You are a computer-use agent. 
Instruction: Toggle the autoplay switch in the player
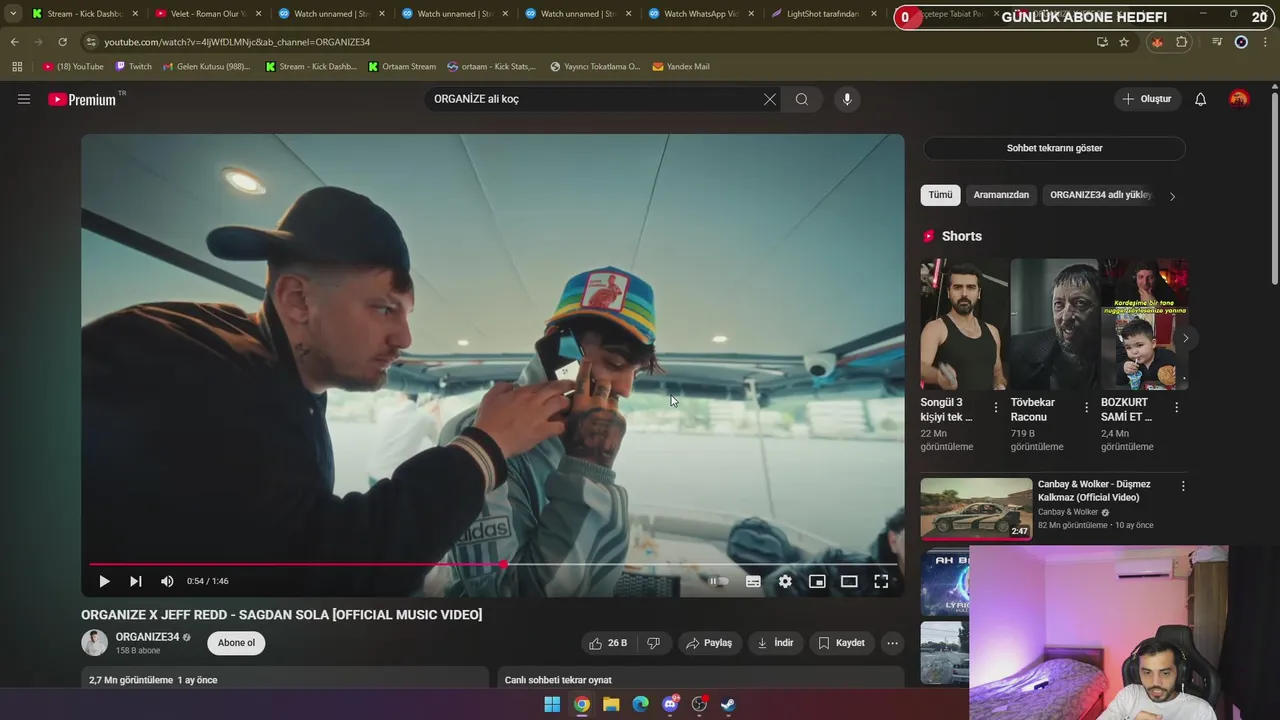[719, 581]
